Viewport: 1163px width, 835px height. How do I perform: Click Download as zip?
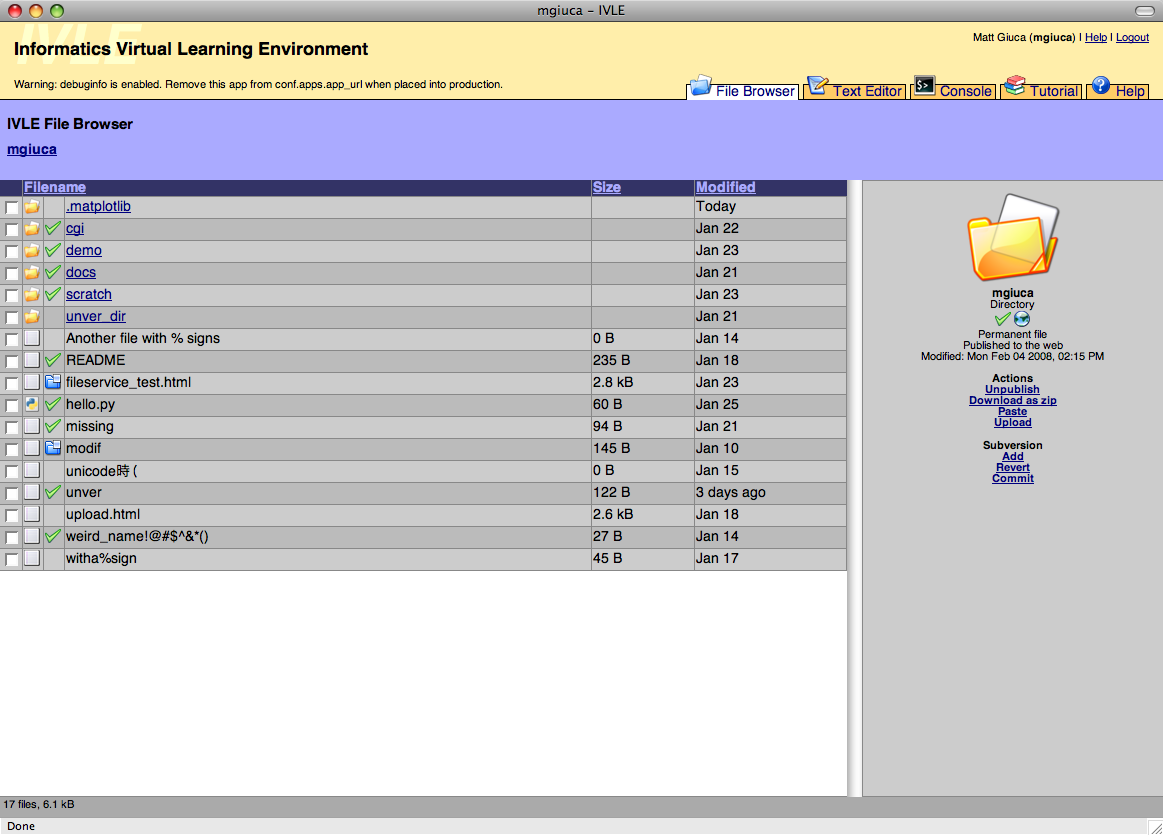(1012, 400)
